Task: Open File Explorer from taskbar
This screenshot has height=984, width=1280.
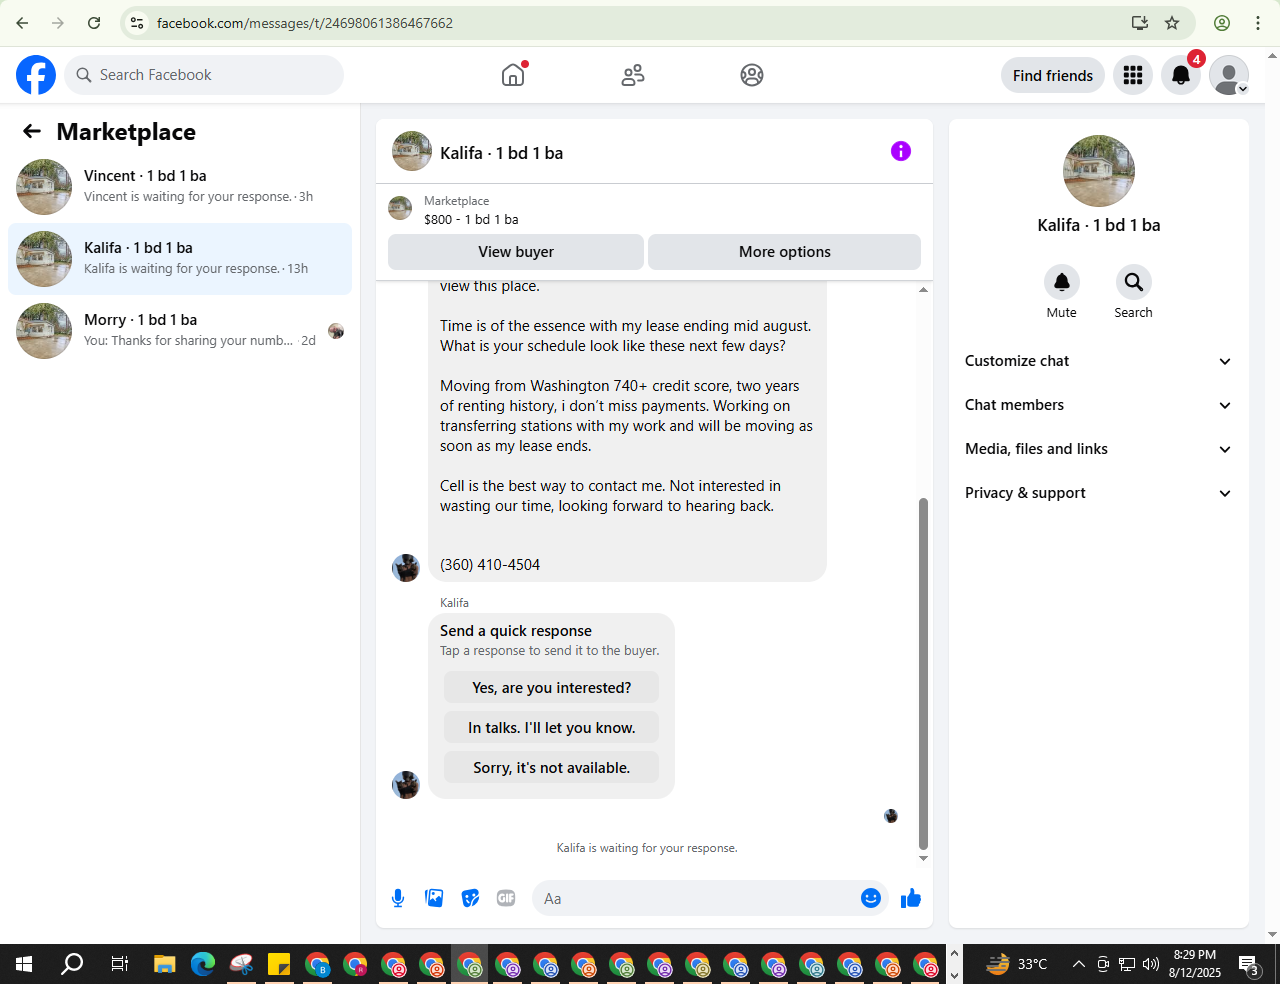Action: [165, 964]
